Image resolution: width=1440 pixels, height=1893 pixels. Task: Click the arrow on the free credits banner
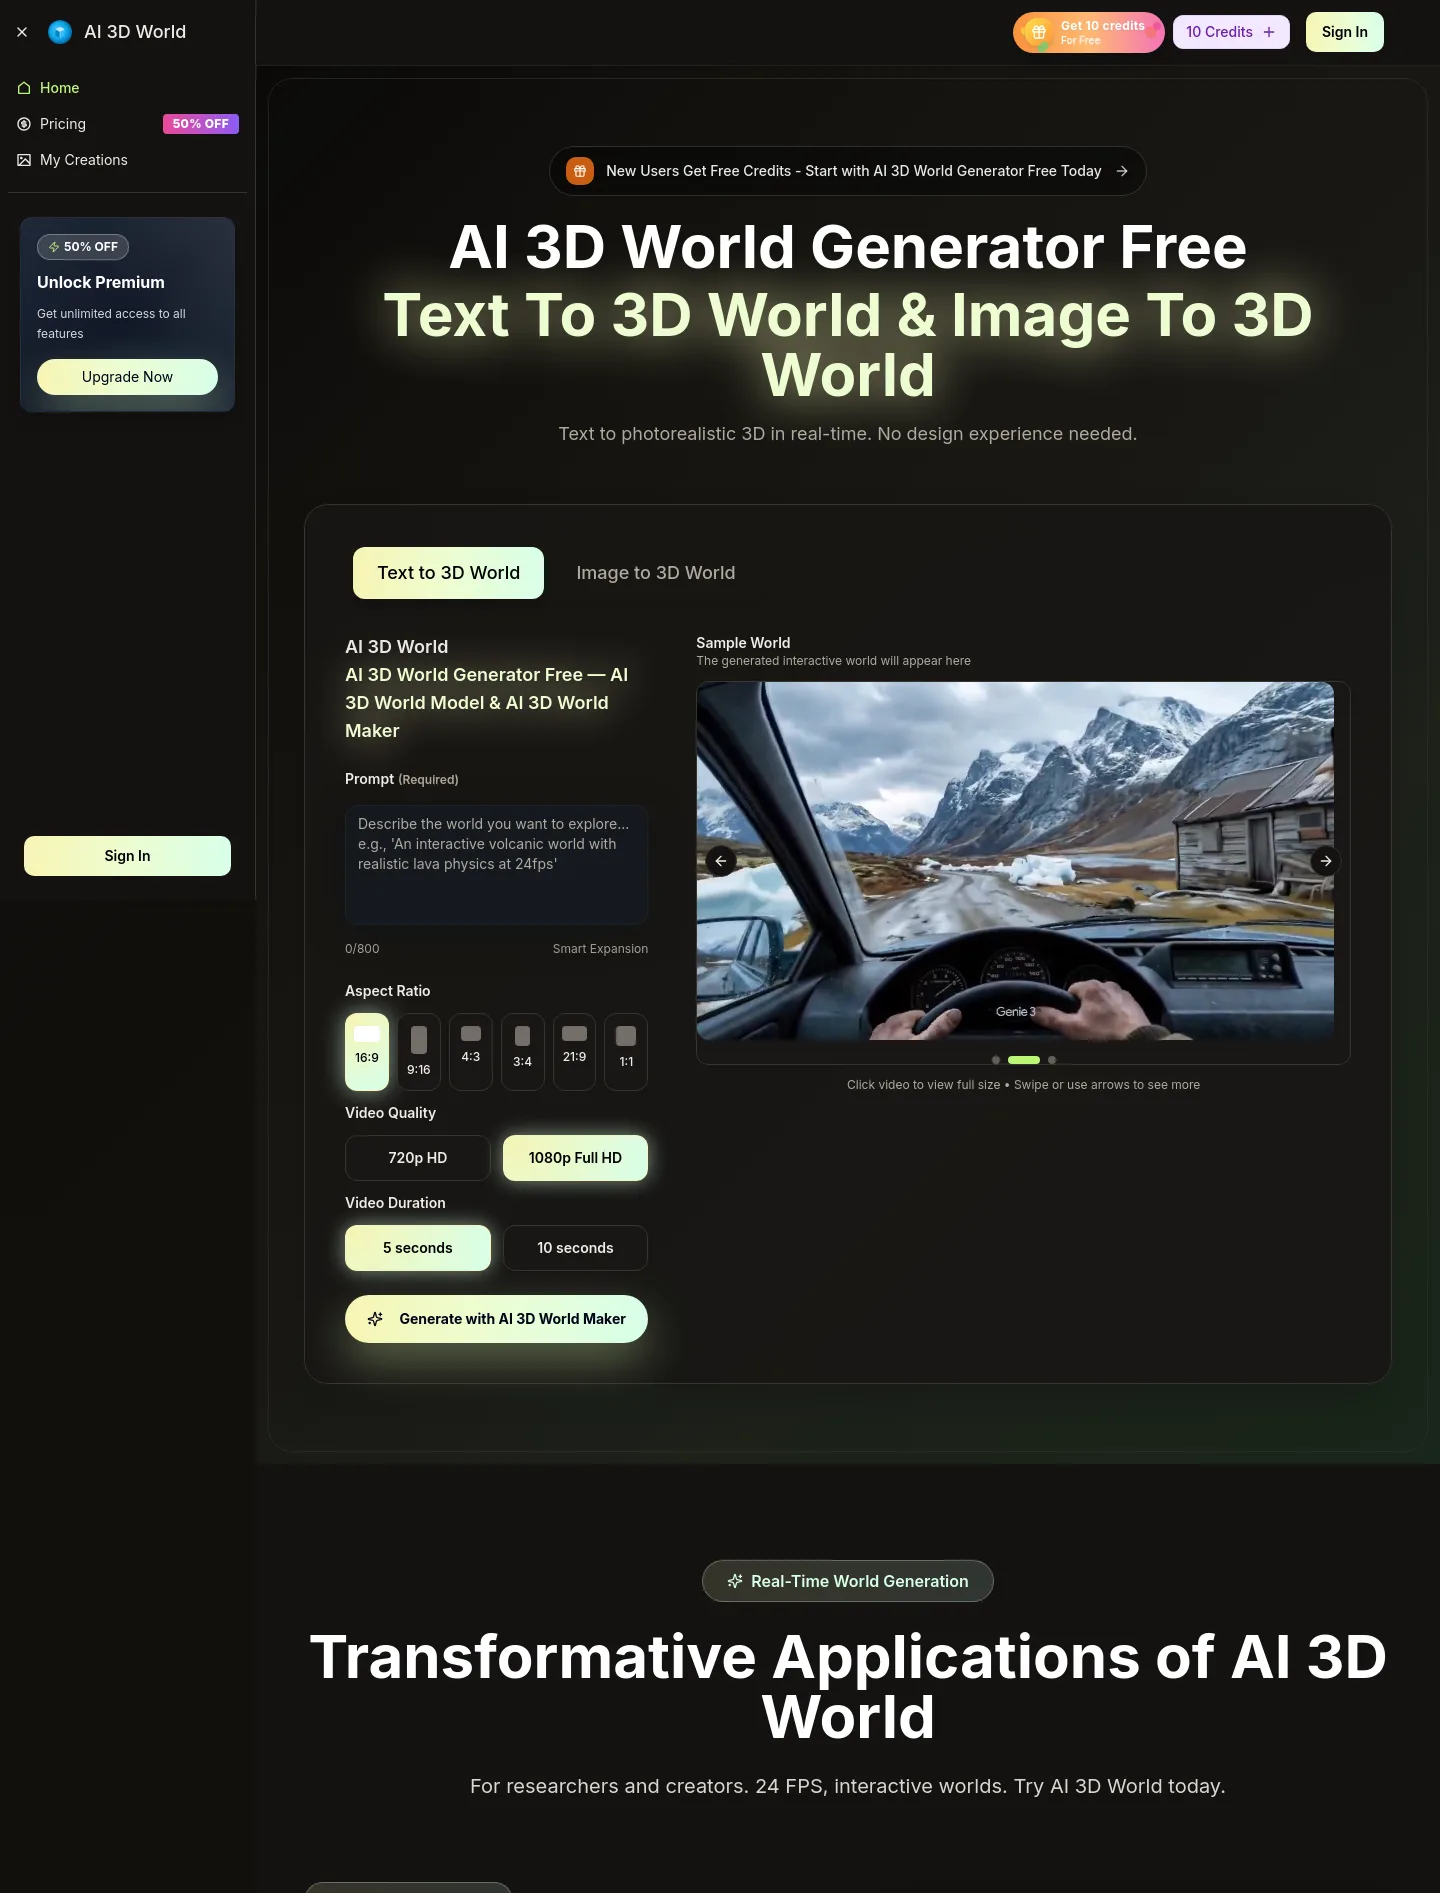coord(1122,171)
